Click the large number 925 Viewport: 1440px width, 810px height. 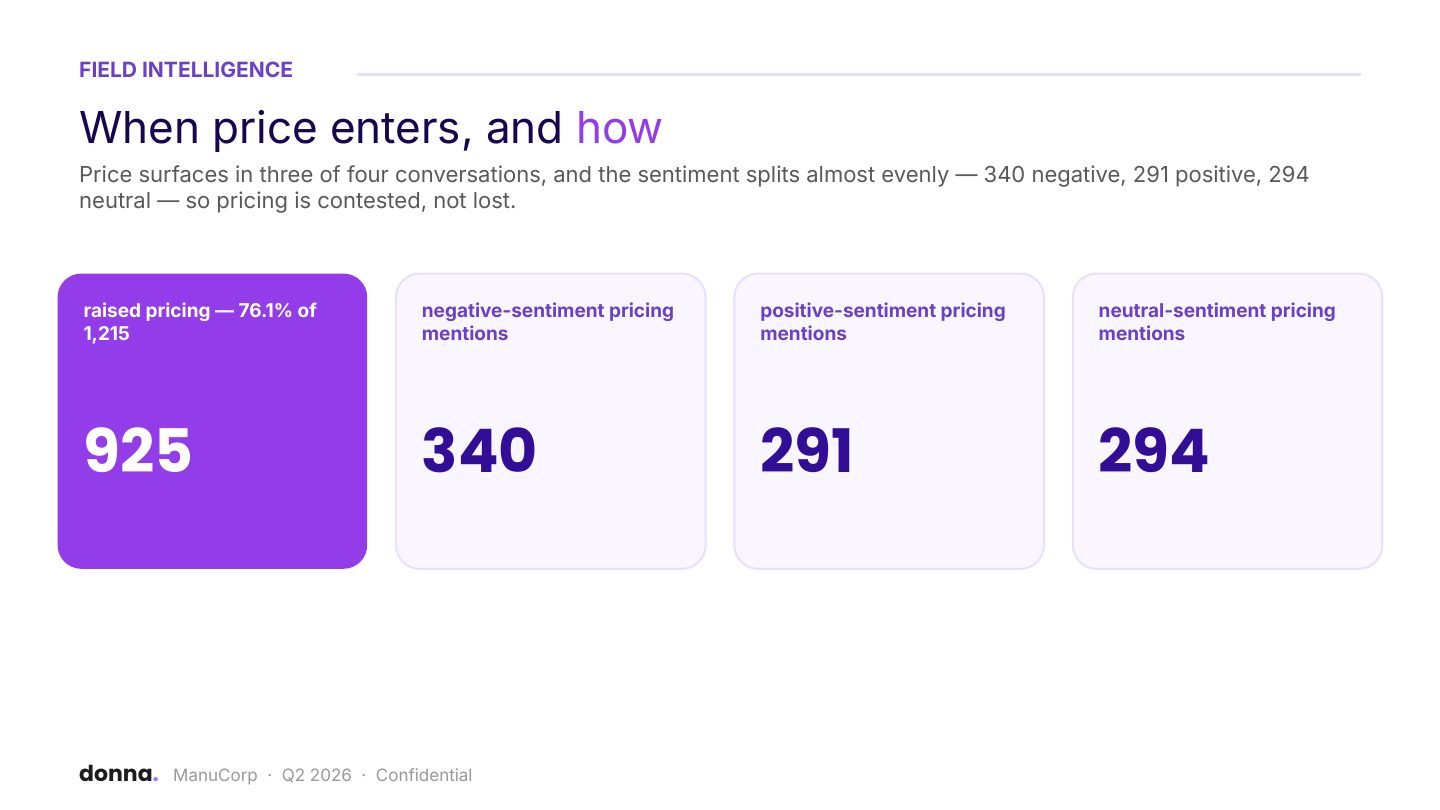[x=137, y=451]
